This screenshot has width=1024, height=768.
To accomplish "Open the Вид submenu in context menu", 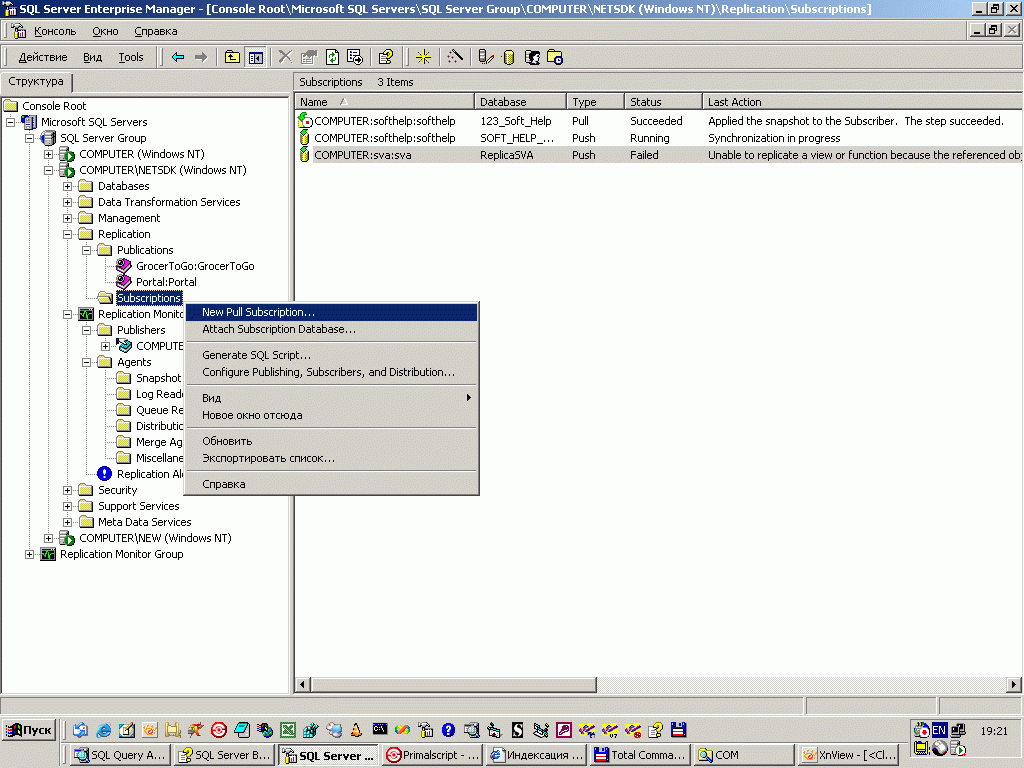I will (332, 398).
